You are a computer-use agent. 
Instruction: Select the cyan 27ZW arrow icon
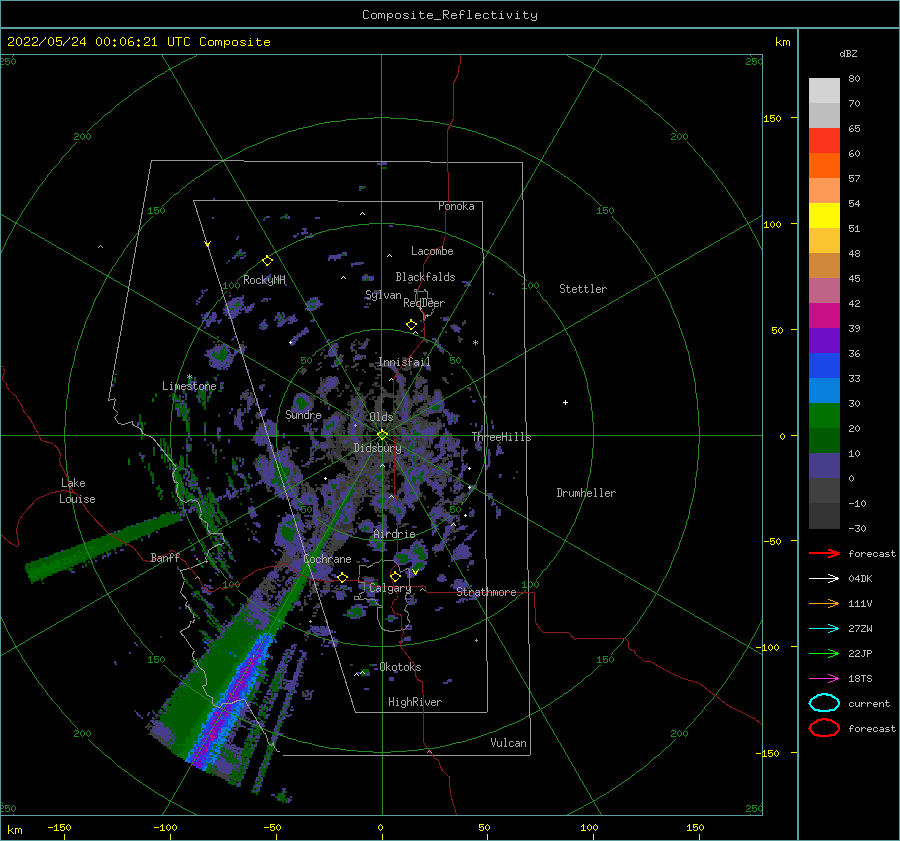tap(824, 629)
